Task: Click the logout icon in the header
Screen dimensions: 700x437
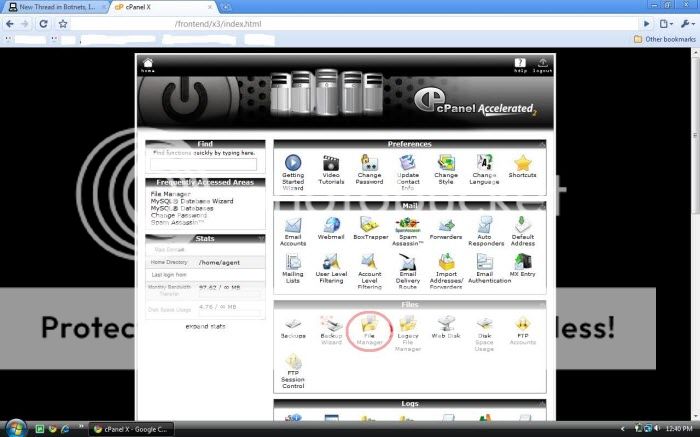Action: tap(542, 65)
